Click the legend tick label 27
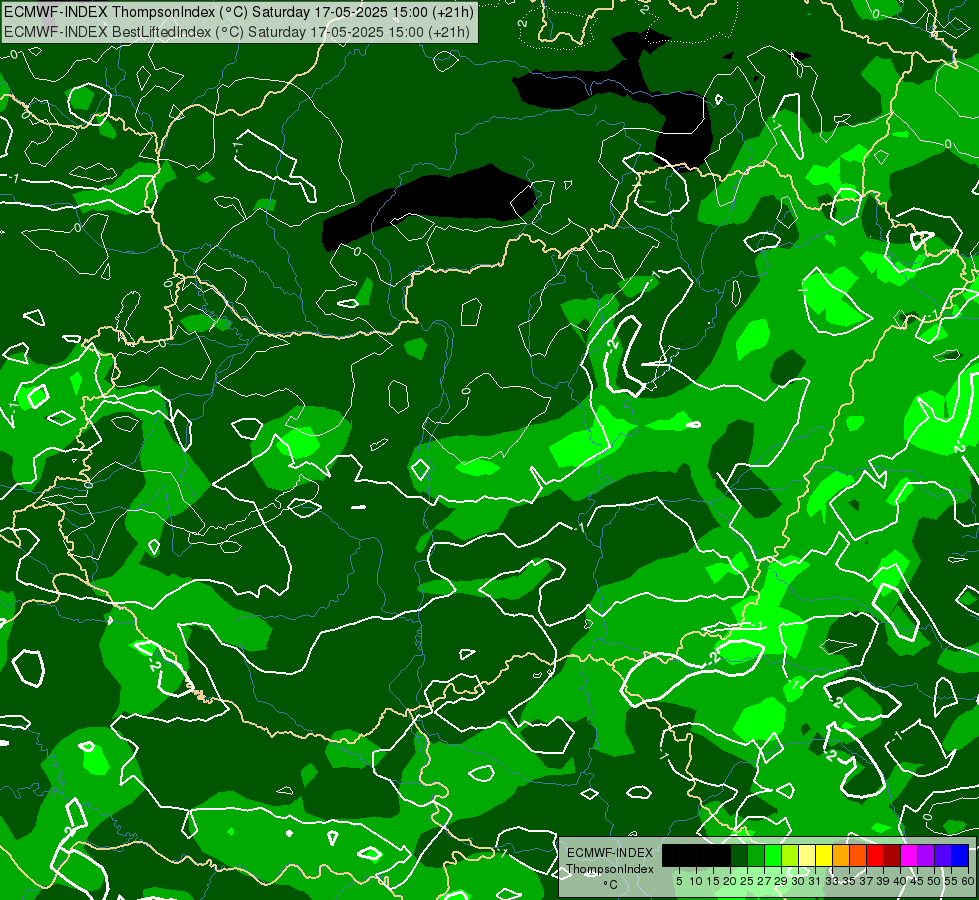 (764, 881)
